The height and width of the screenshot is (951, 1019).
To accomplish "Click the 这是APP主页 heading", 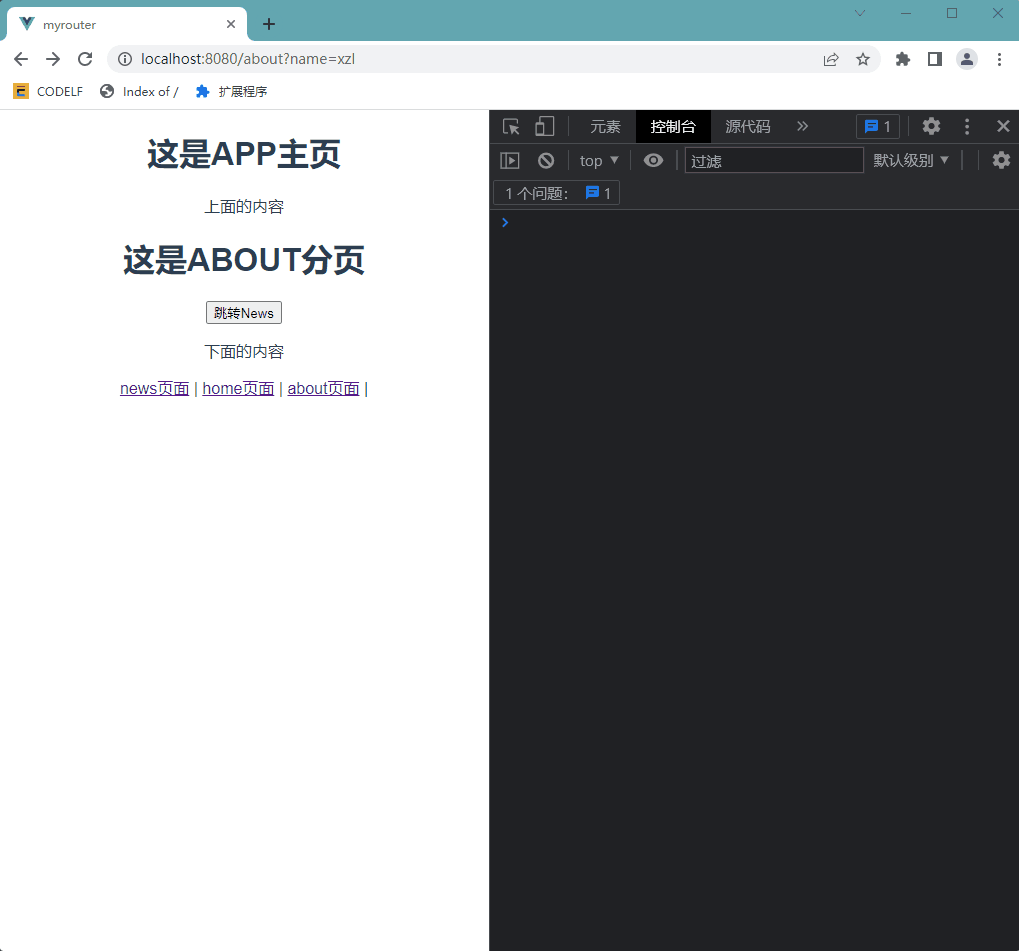I will pos(244,155).
